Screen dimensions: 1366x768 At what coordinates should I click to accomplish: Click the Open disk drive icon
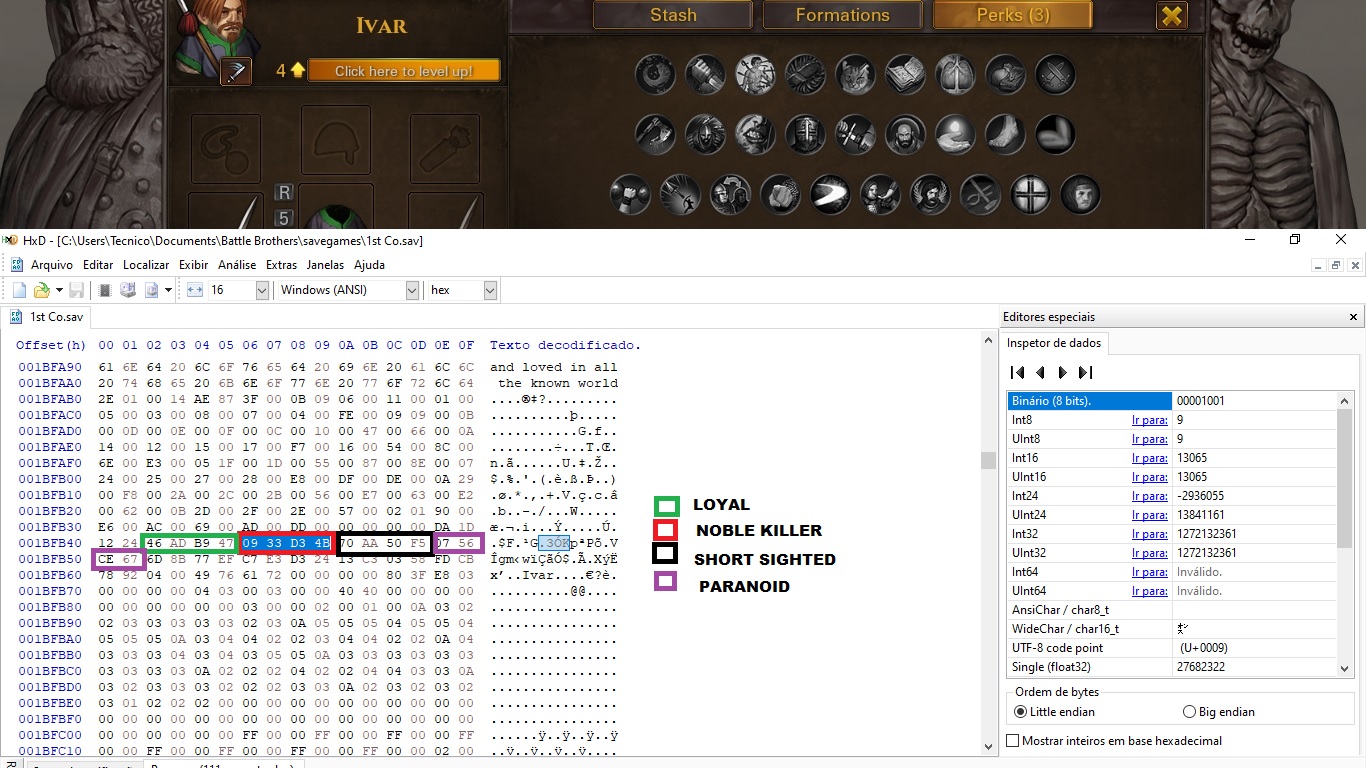[x=127, y=290]
